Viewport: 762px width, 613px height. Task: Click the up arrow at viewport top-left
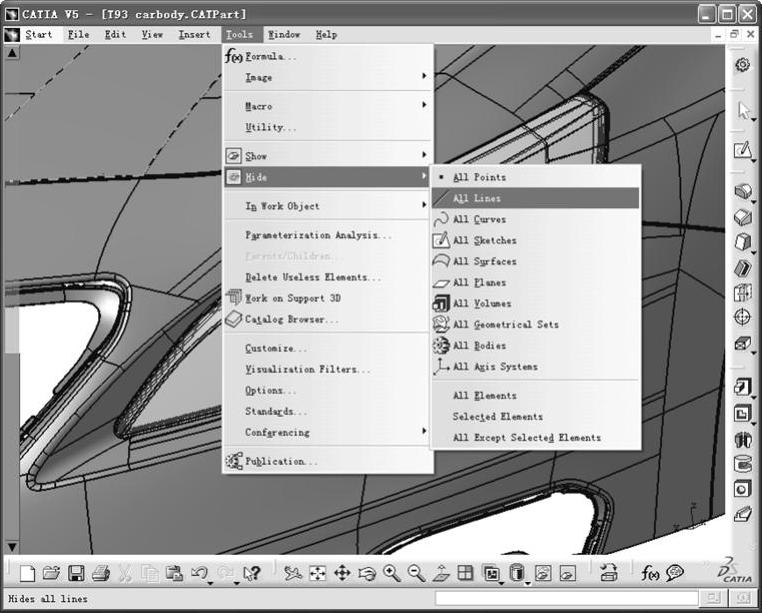click(12, 53)
